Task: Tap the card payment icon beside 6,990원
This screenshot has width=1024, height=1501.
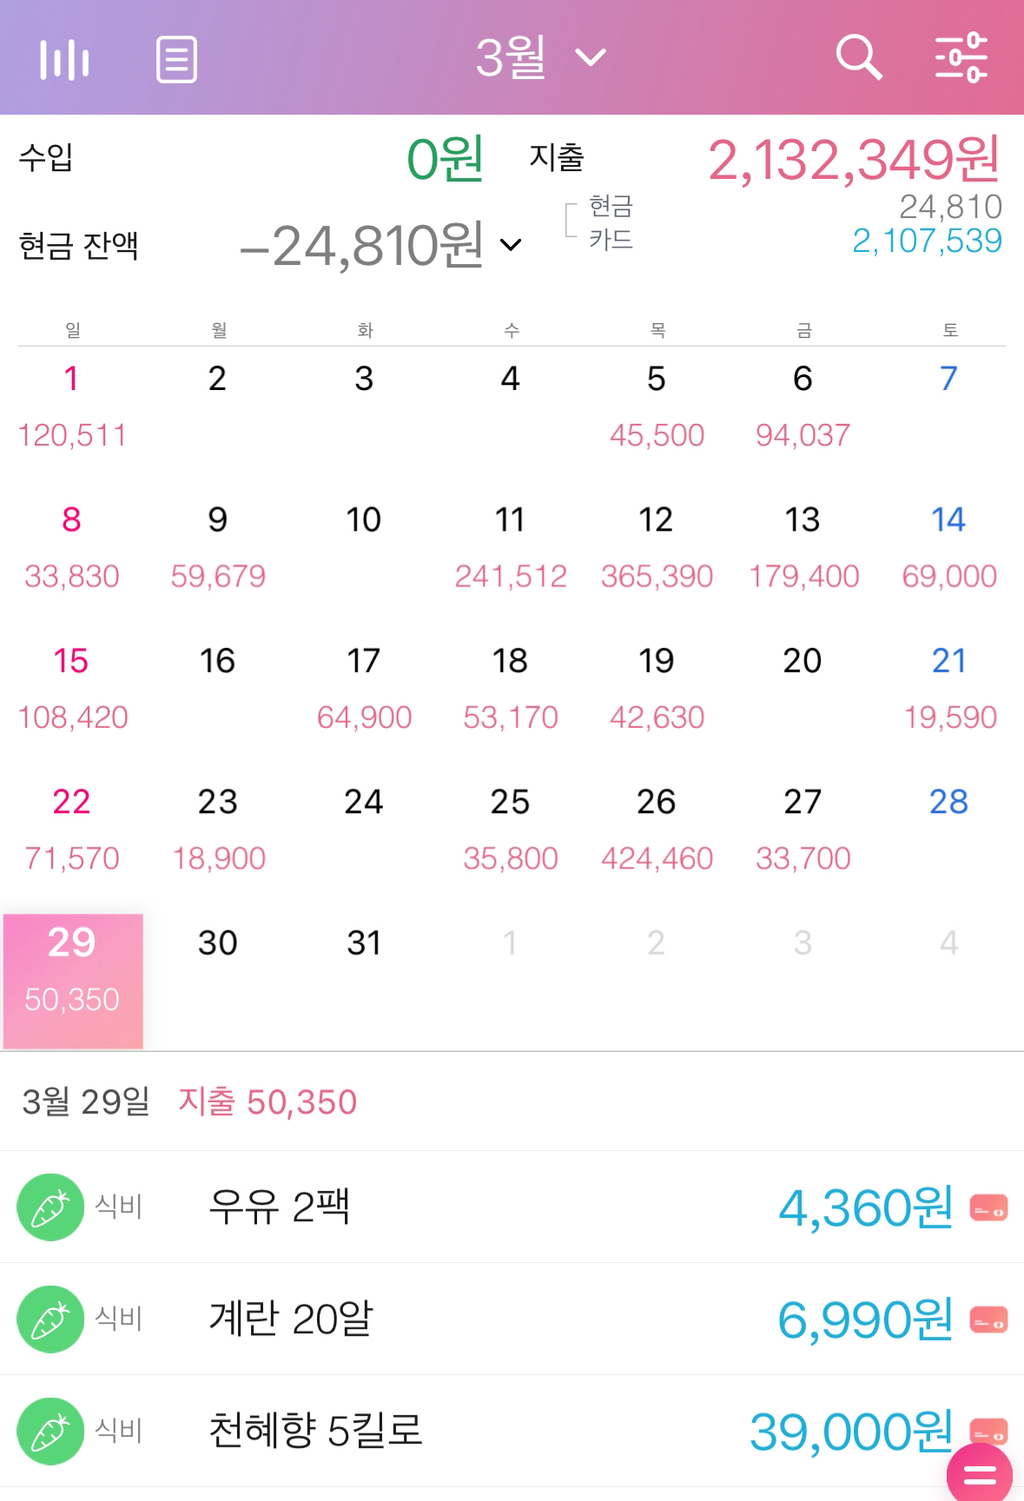Action: pyautogui.click(x=989, y=1321)
